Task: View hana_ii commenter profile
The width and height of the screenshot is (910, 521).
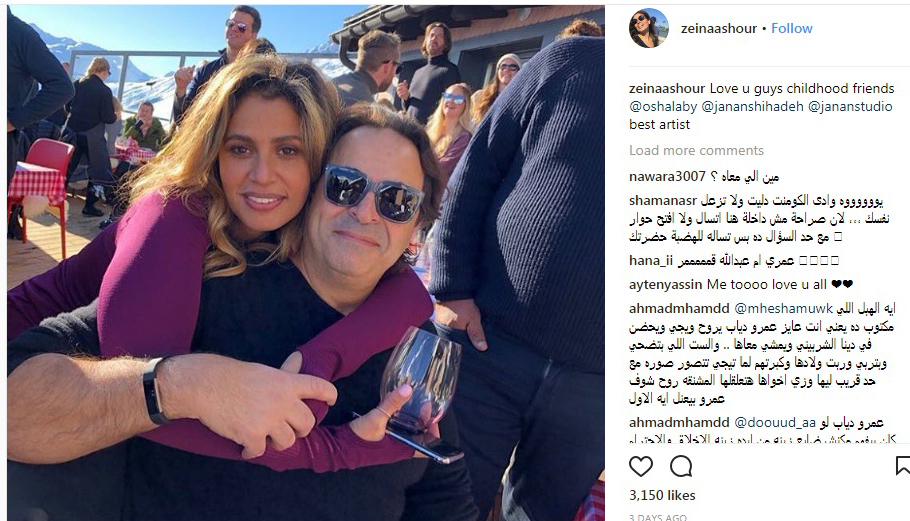Action: pos(651,260)
